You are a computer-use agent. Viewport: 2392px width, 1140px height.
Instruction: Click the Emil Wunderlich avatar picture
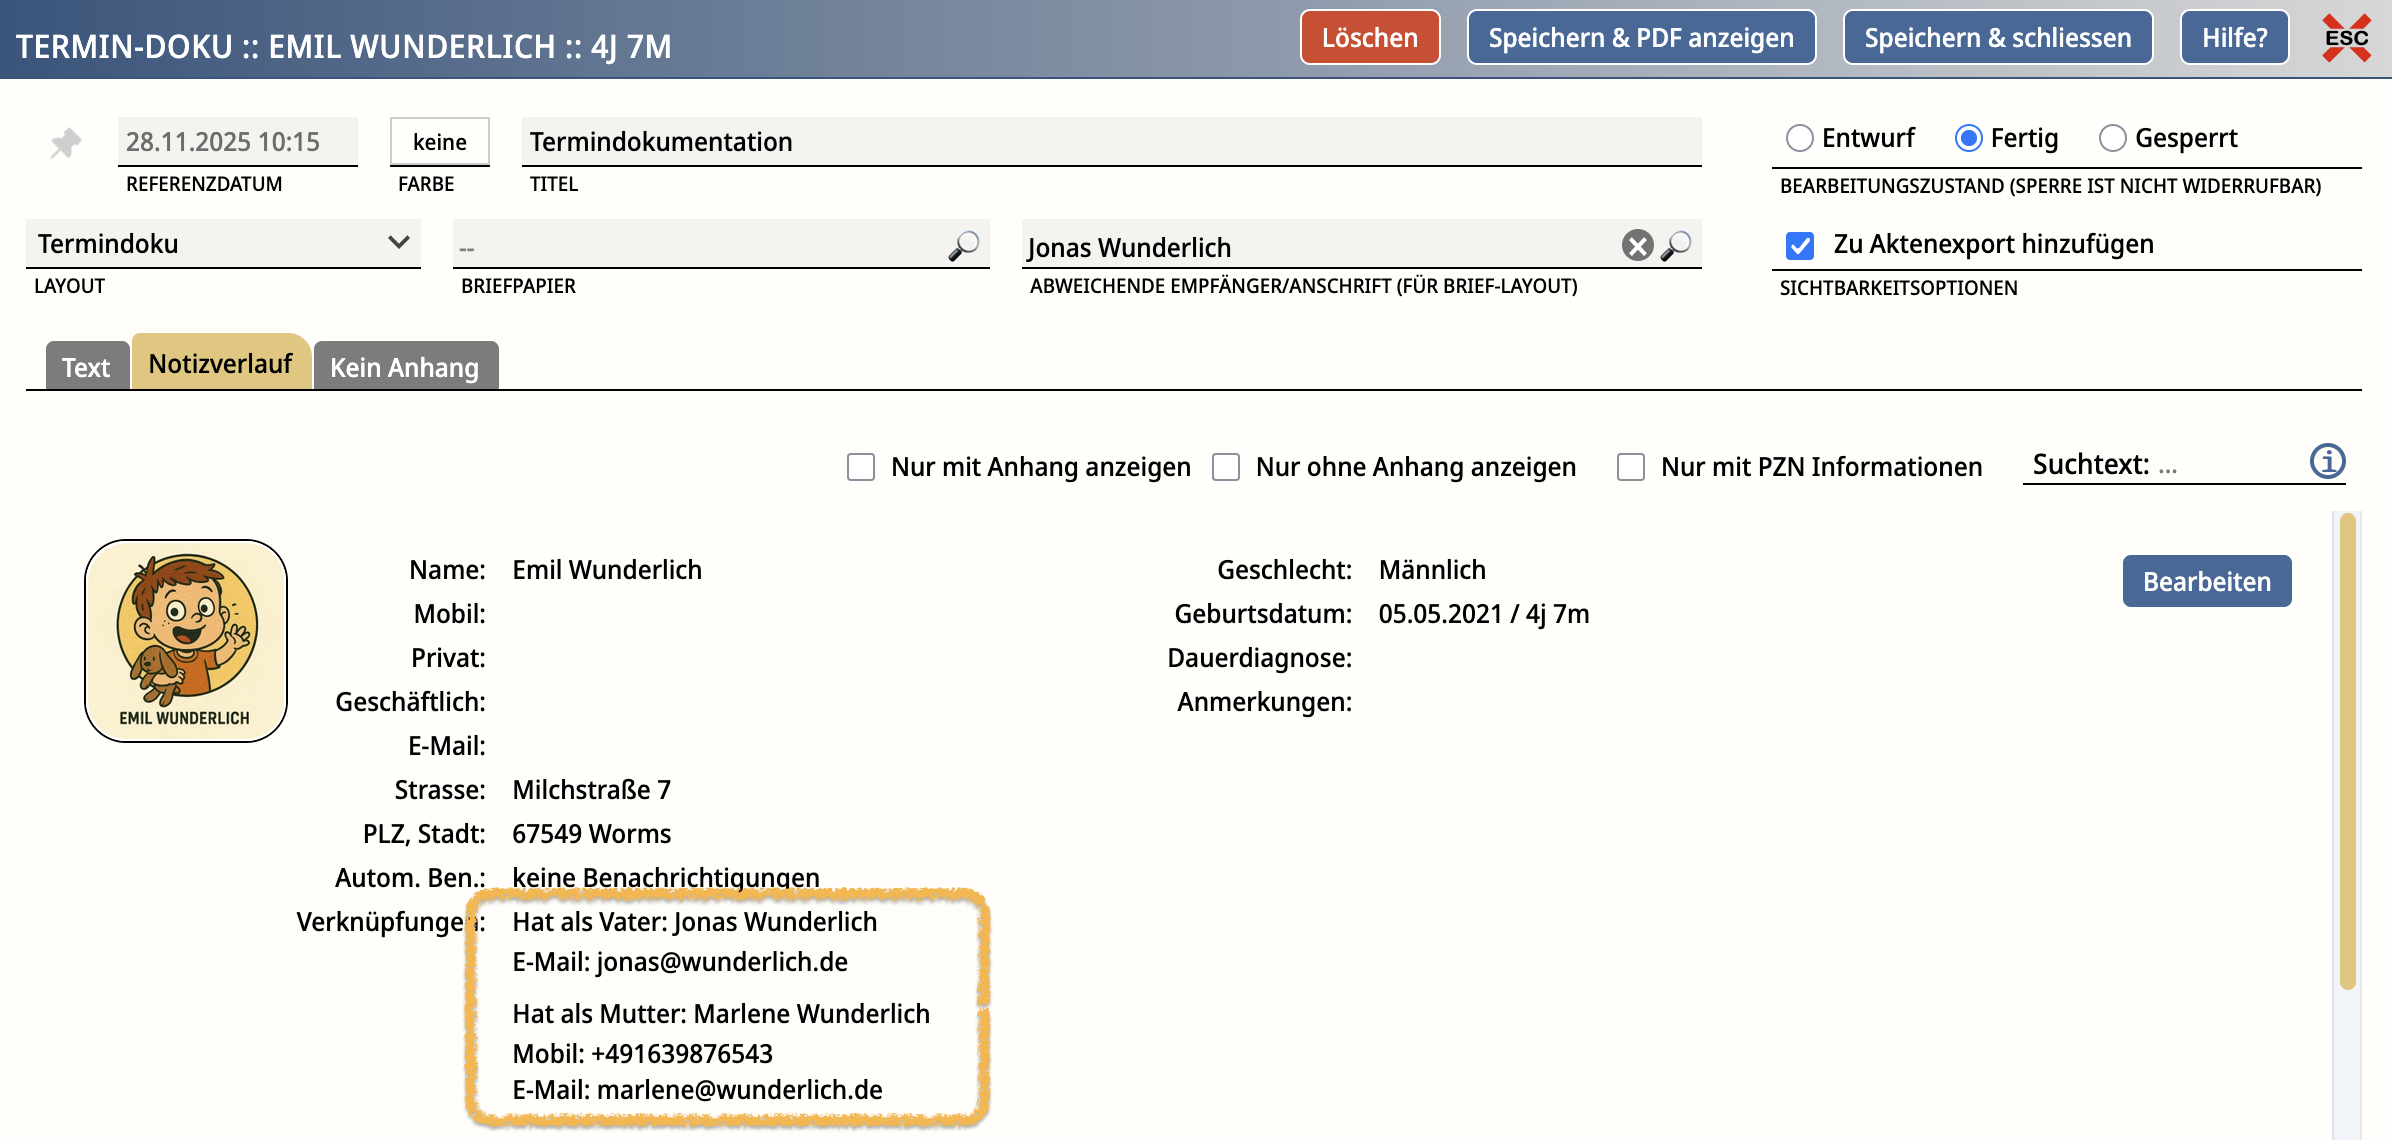coord(186,641)
